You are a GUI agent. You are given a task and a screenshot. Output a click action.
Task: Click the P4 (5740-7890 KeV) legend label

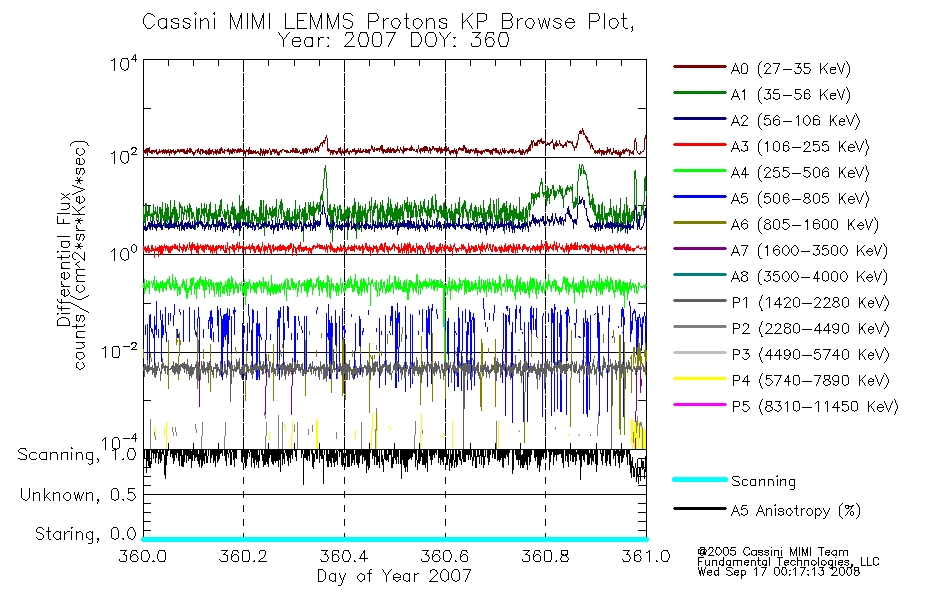click(810, 381)
